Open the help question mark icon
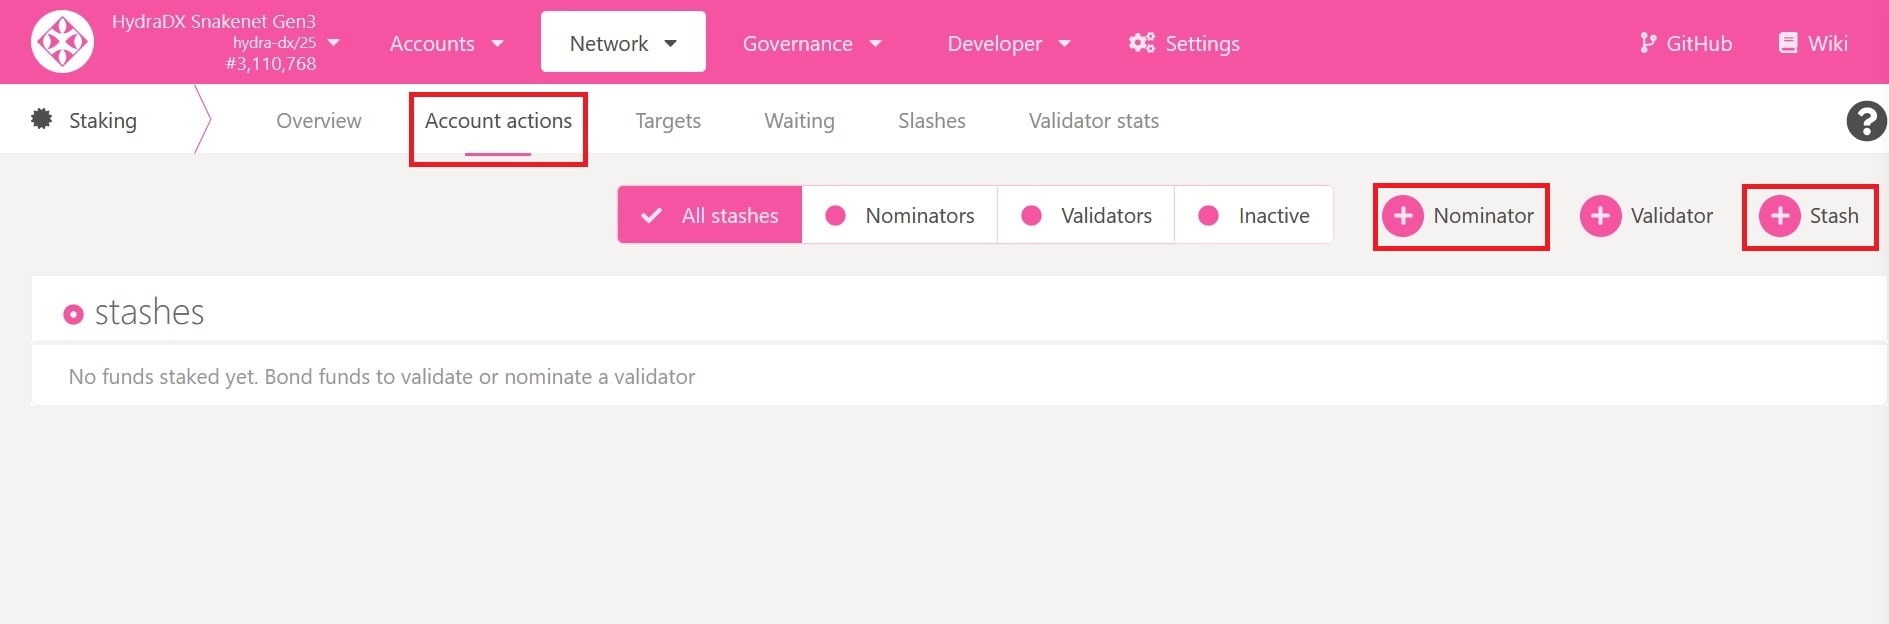This screenshot has height=624, width=1889. pyautogui.click(x=1865, y=121)
